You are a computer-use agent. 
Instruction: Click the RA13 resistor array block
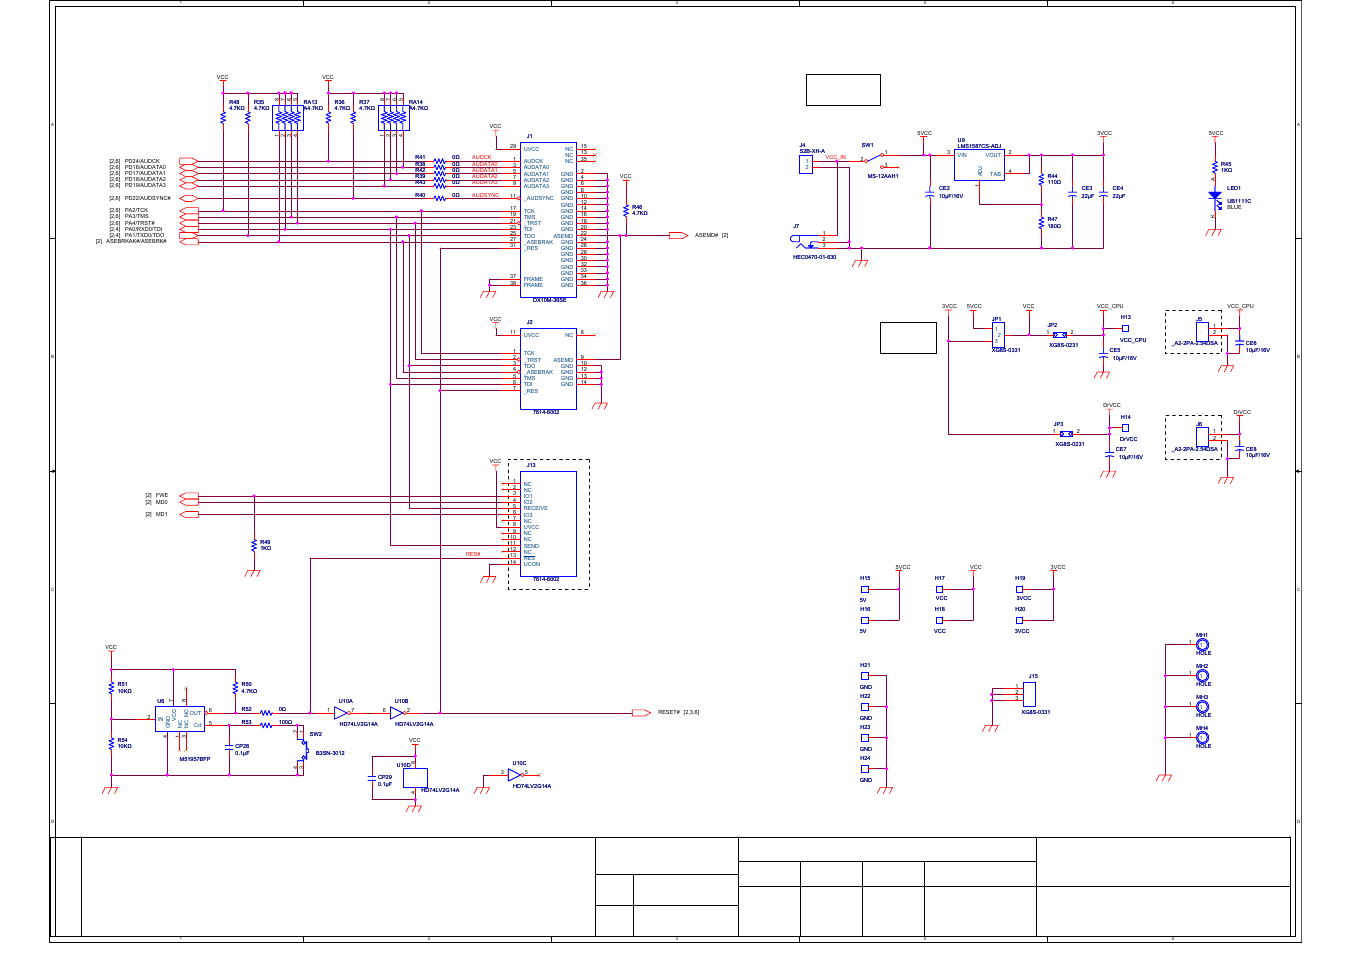[287, 118]
